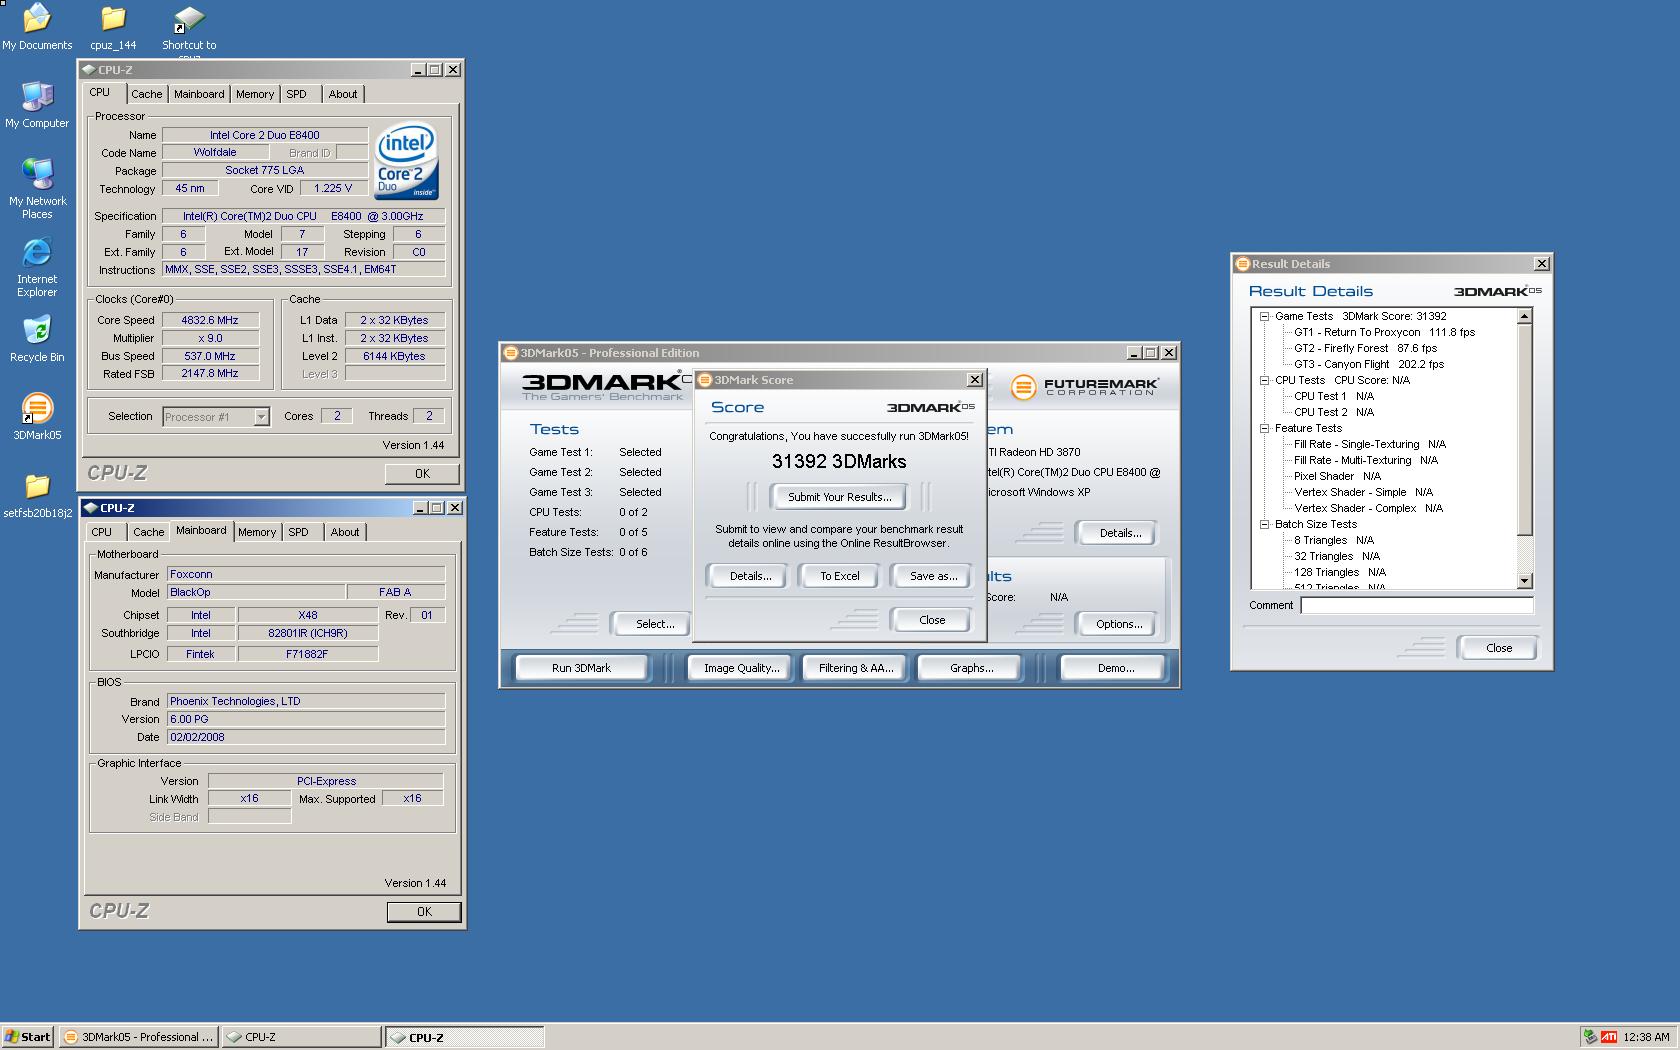The width and height of the screenshot is (1680, 1050).
Task: Click Submit Your Results button
Action: click(839, 497)
